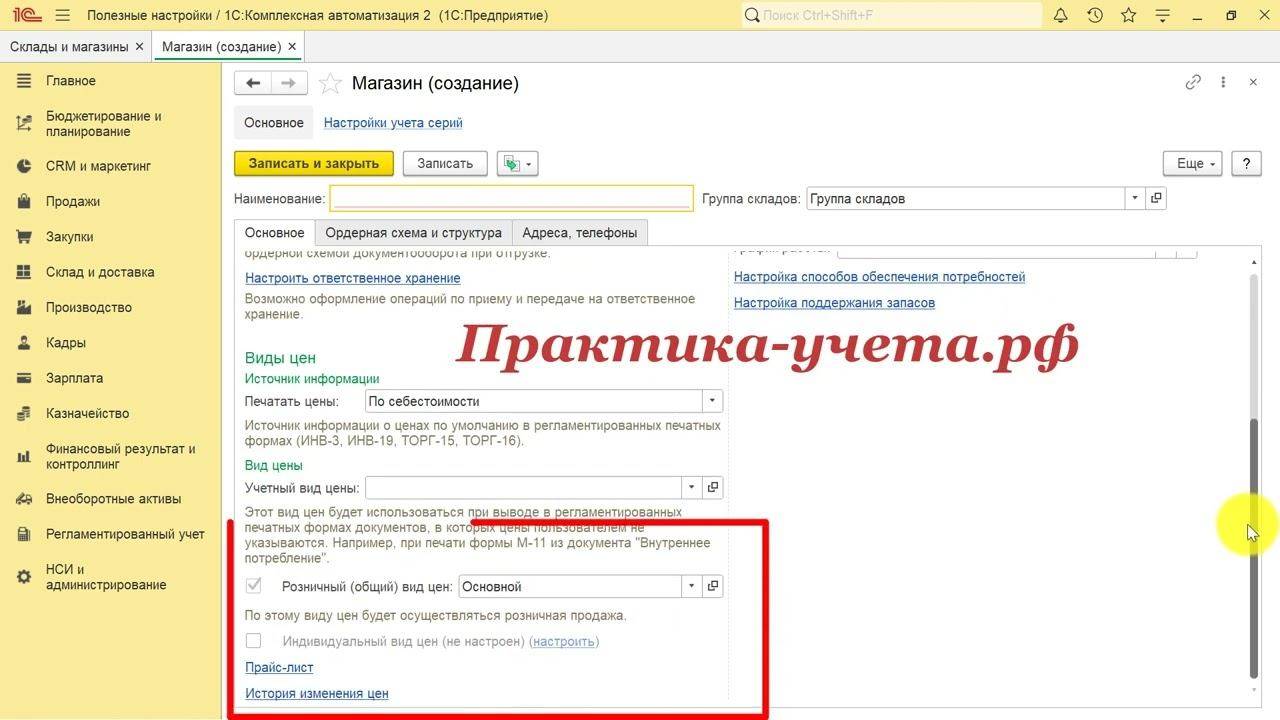Open favorites star in title bar
This screenshot has height=720, width=1280.
pyautogui.click(x=1129, y=15)
